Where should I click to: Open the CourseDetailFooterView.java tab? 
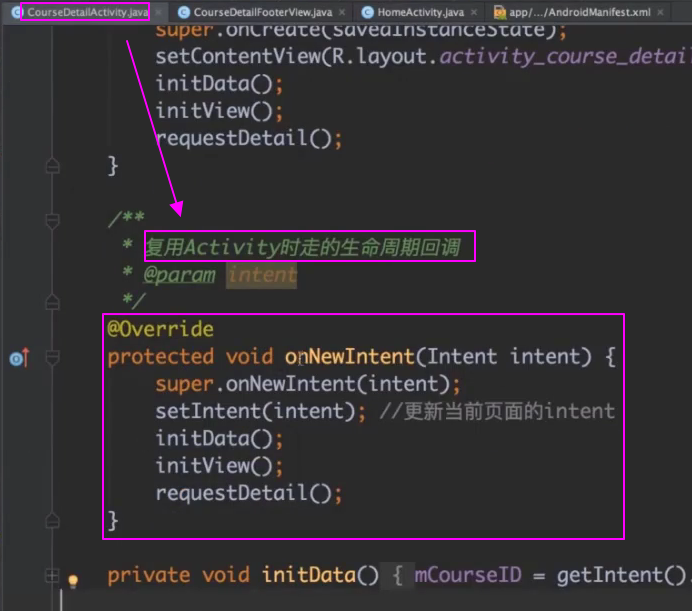pyautogui.click(x=263, y=12)
